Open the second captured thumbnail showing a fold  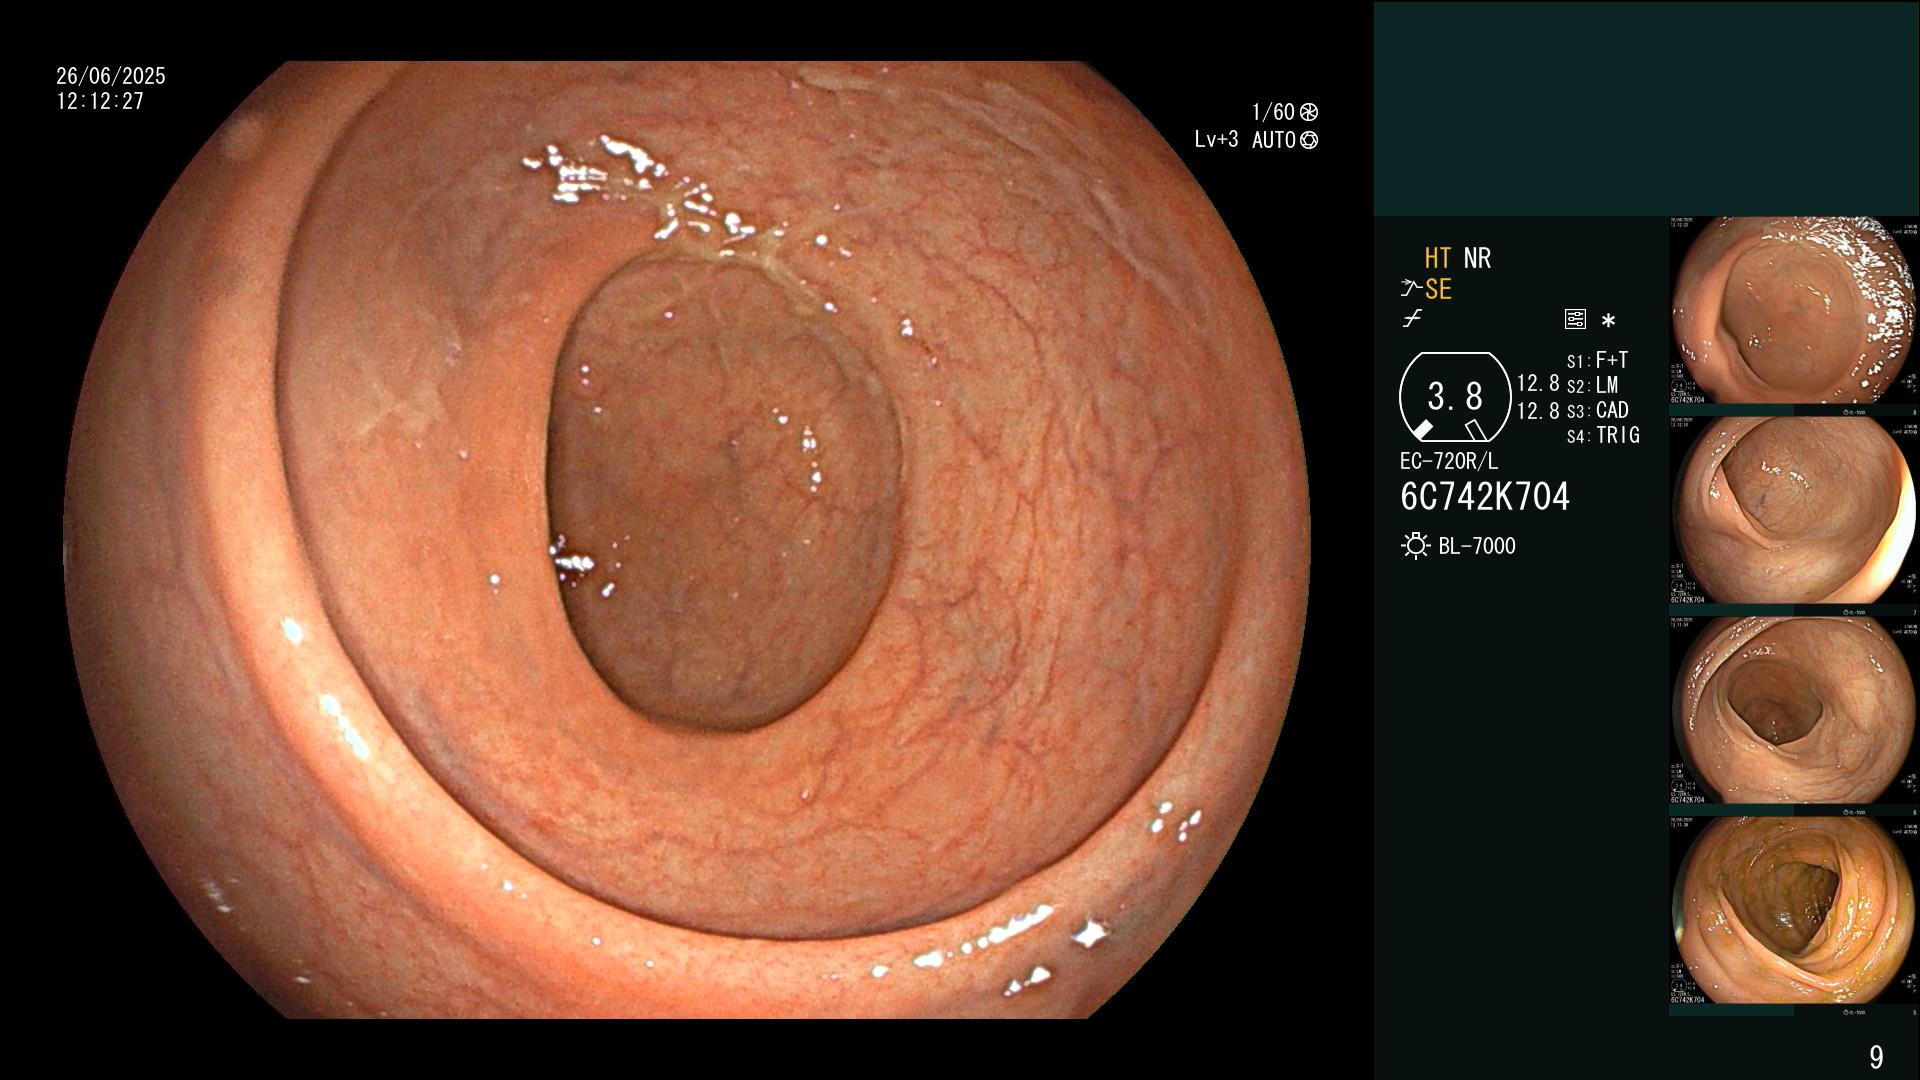click(1794, 511)
